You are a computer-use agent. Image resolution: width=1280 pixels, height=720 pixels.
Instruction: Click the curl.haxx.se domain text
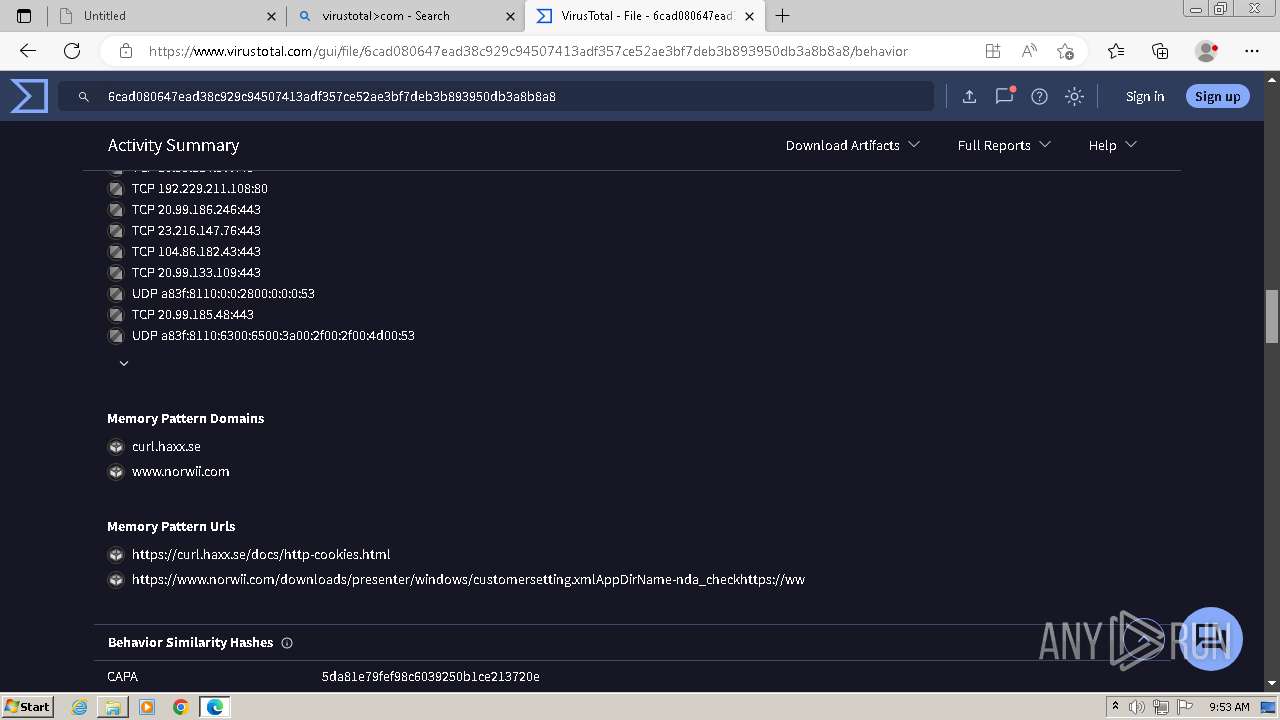[x=166, y=446]
